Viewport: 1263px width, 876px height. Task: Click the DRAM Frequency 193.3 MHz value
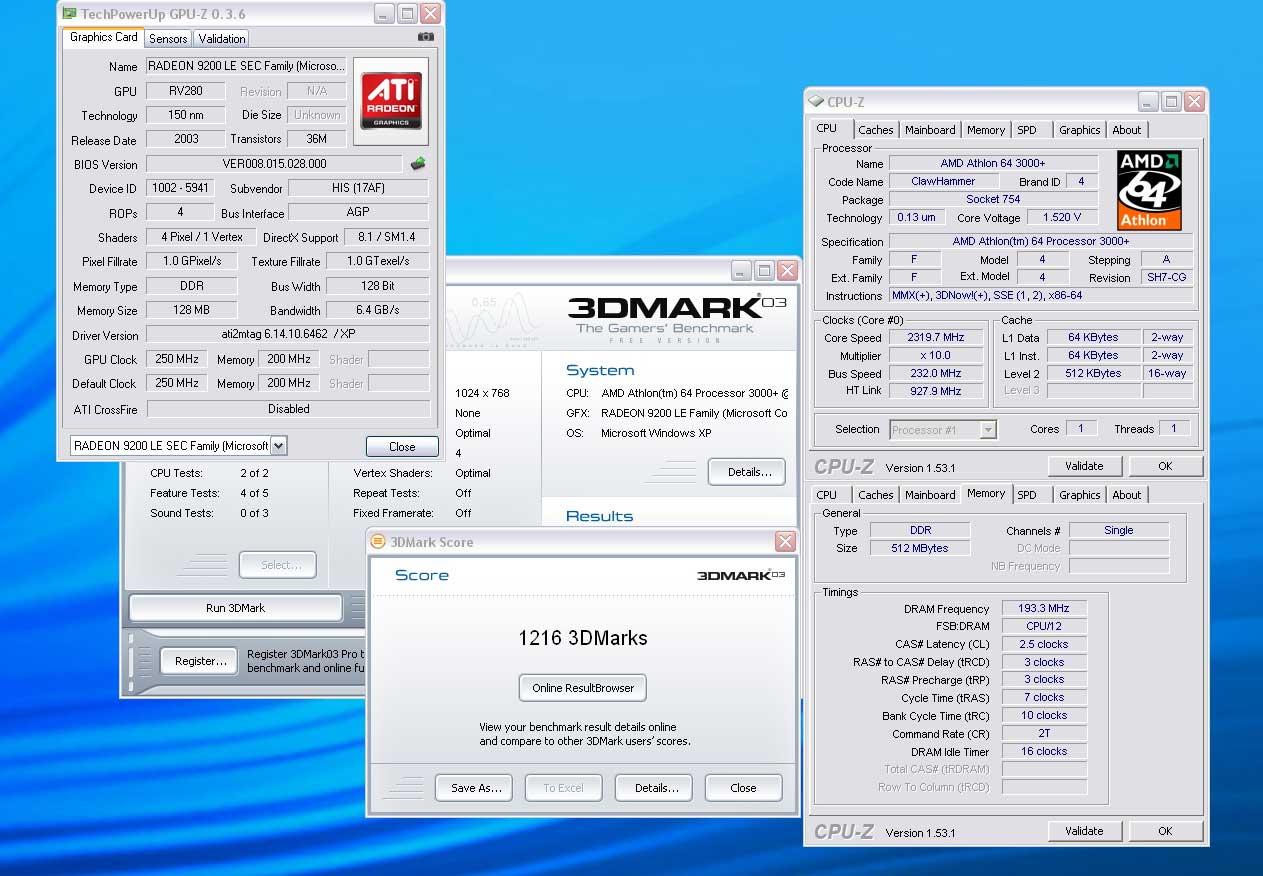pyautogui.click(x=1043, y=608)
